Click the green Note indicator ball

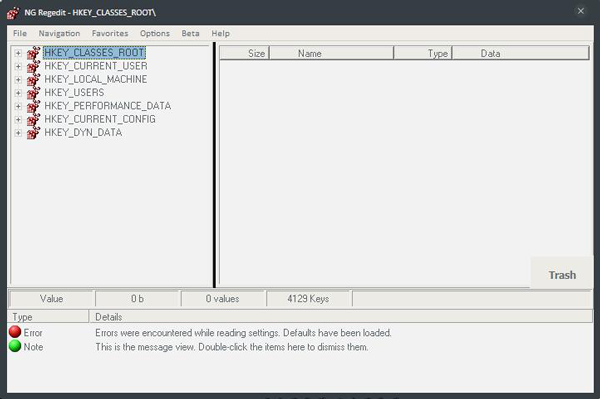point(15,346)
